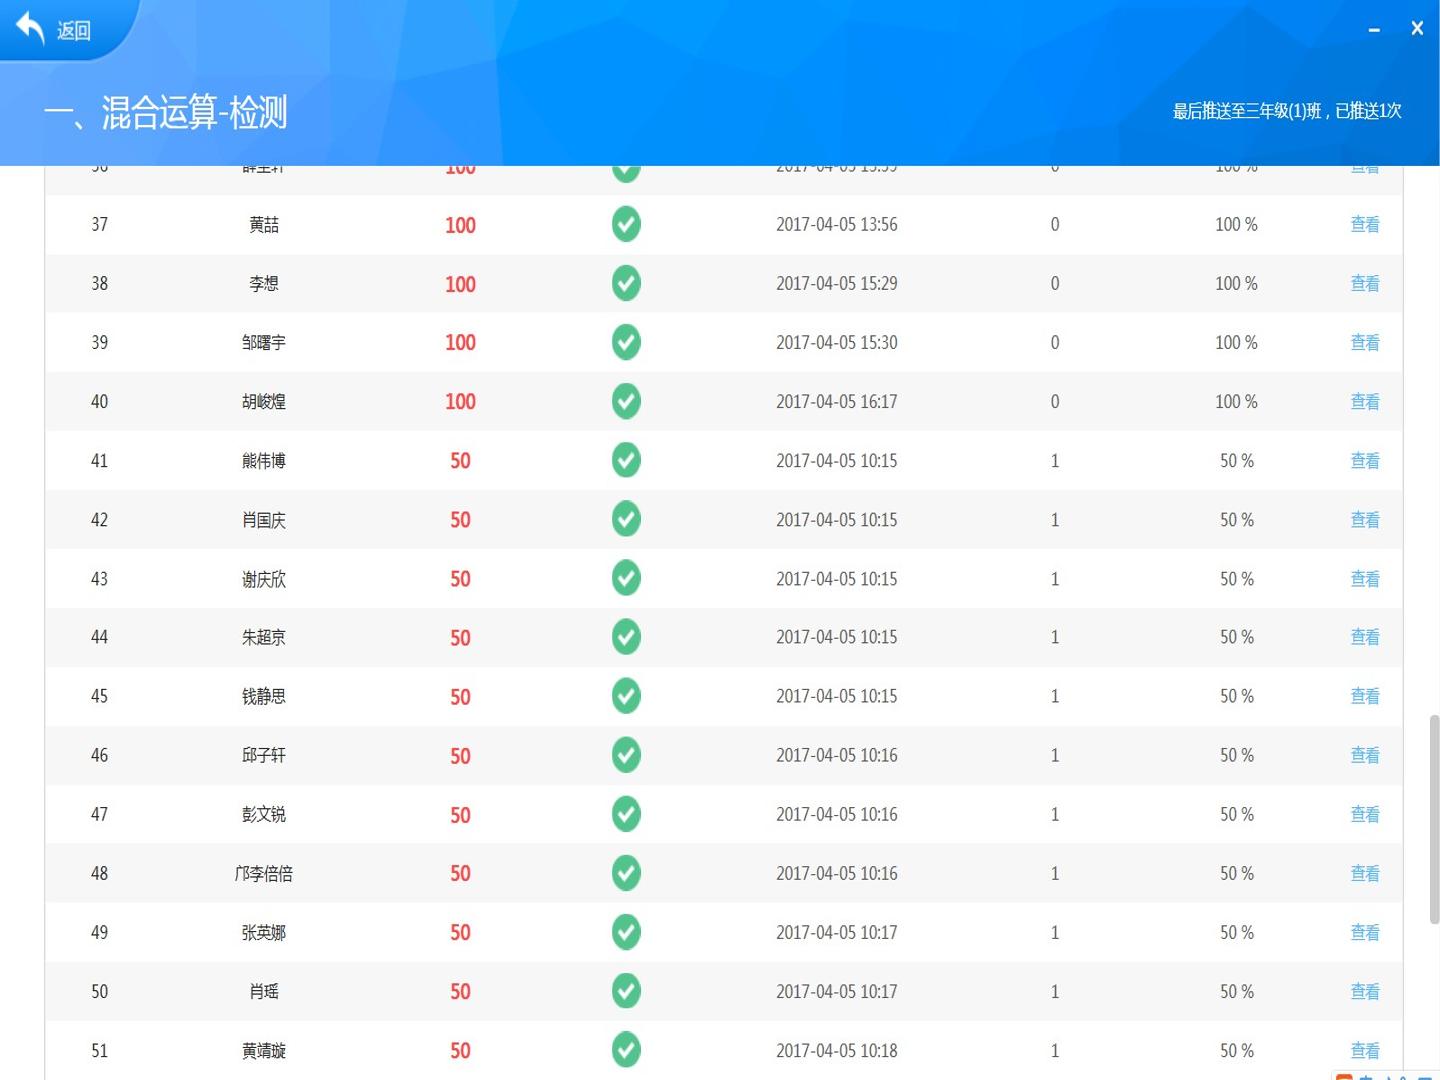
Task: Click the 返回 back arrow icon
Action: 30,28
